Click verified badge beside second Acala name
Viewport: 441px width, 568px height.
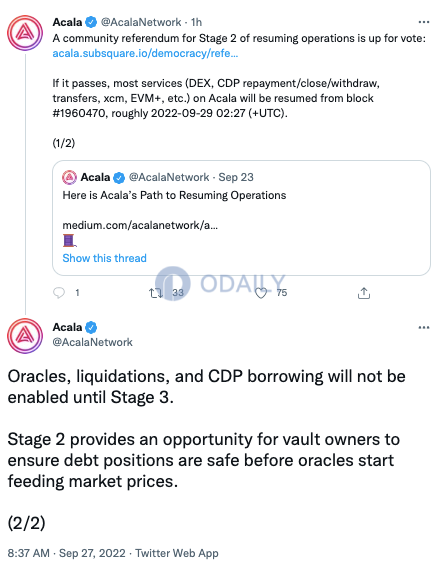pos(91,327)
